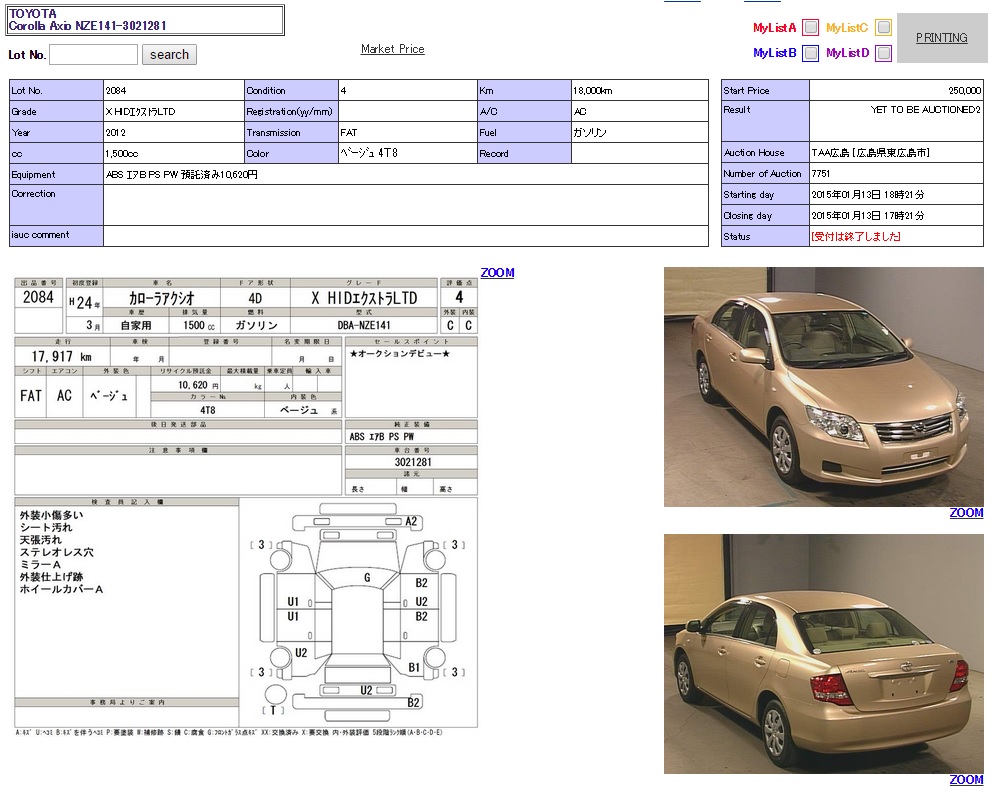Toggle the MyListD checkbox

[883, 53]
